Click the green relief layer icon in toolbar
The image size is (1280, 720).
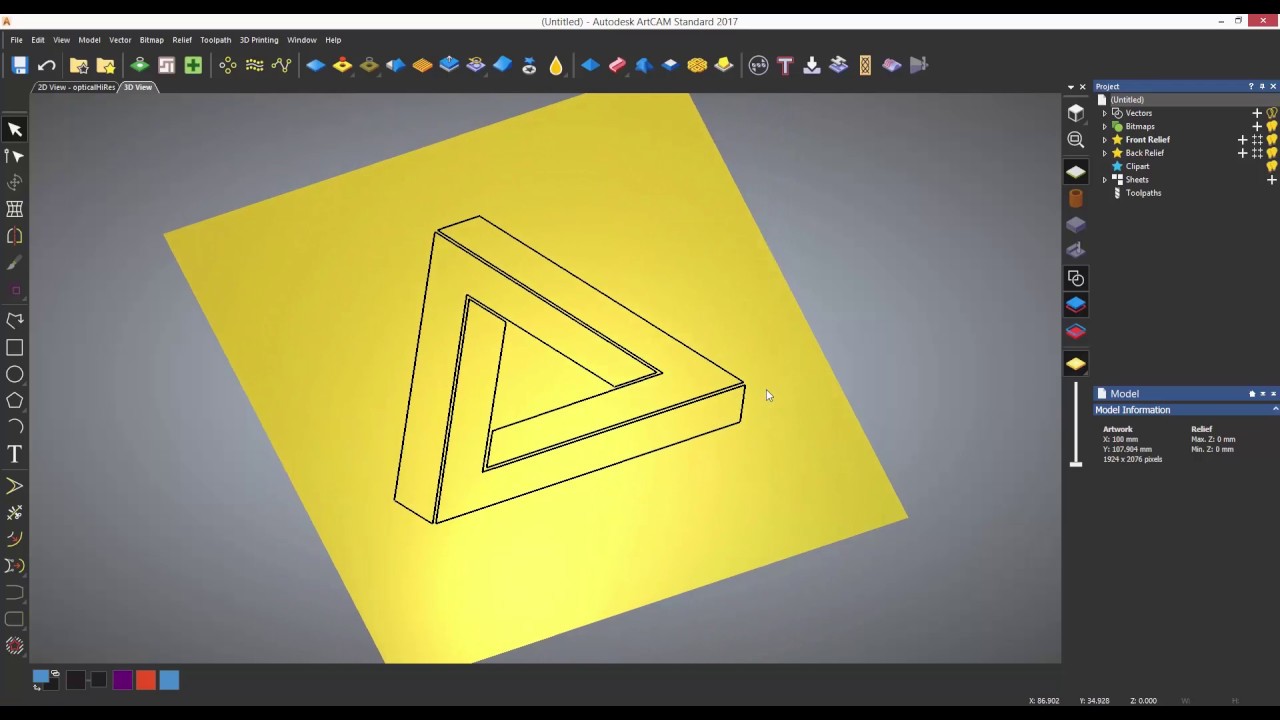tap(139, 65)
